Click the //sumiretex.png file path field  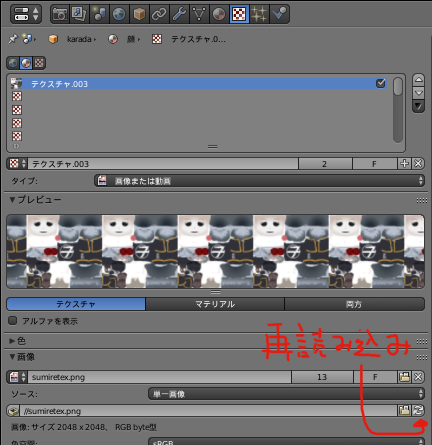tap(209, 411)
